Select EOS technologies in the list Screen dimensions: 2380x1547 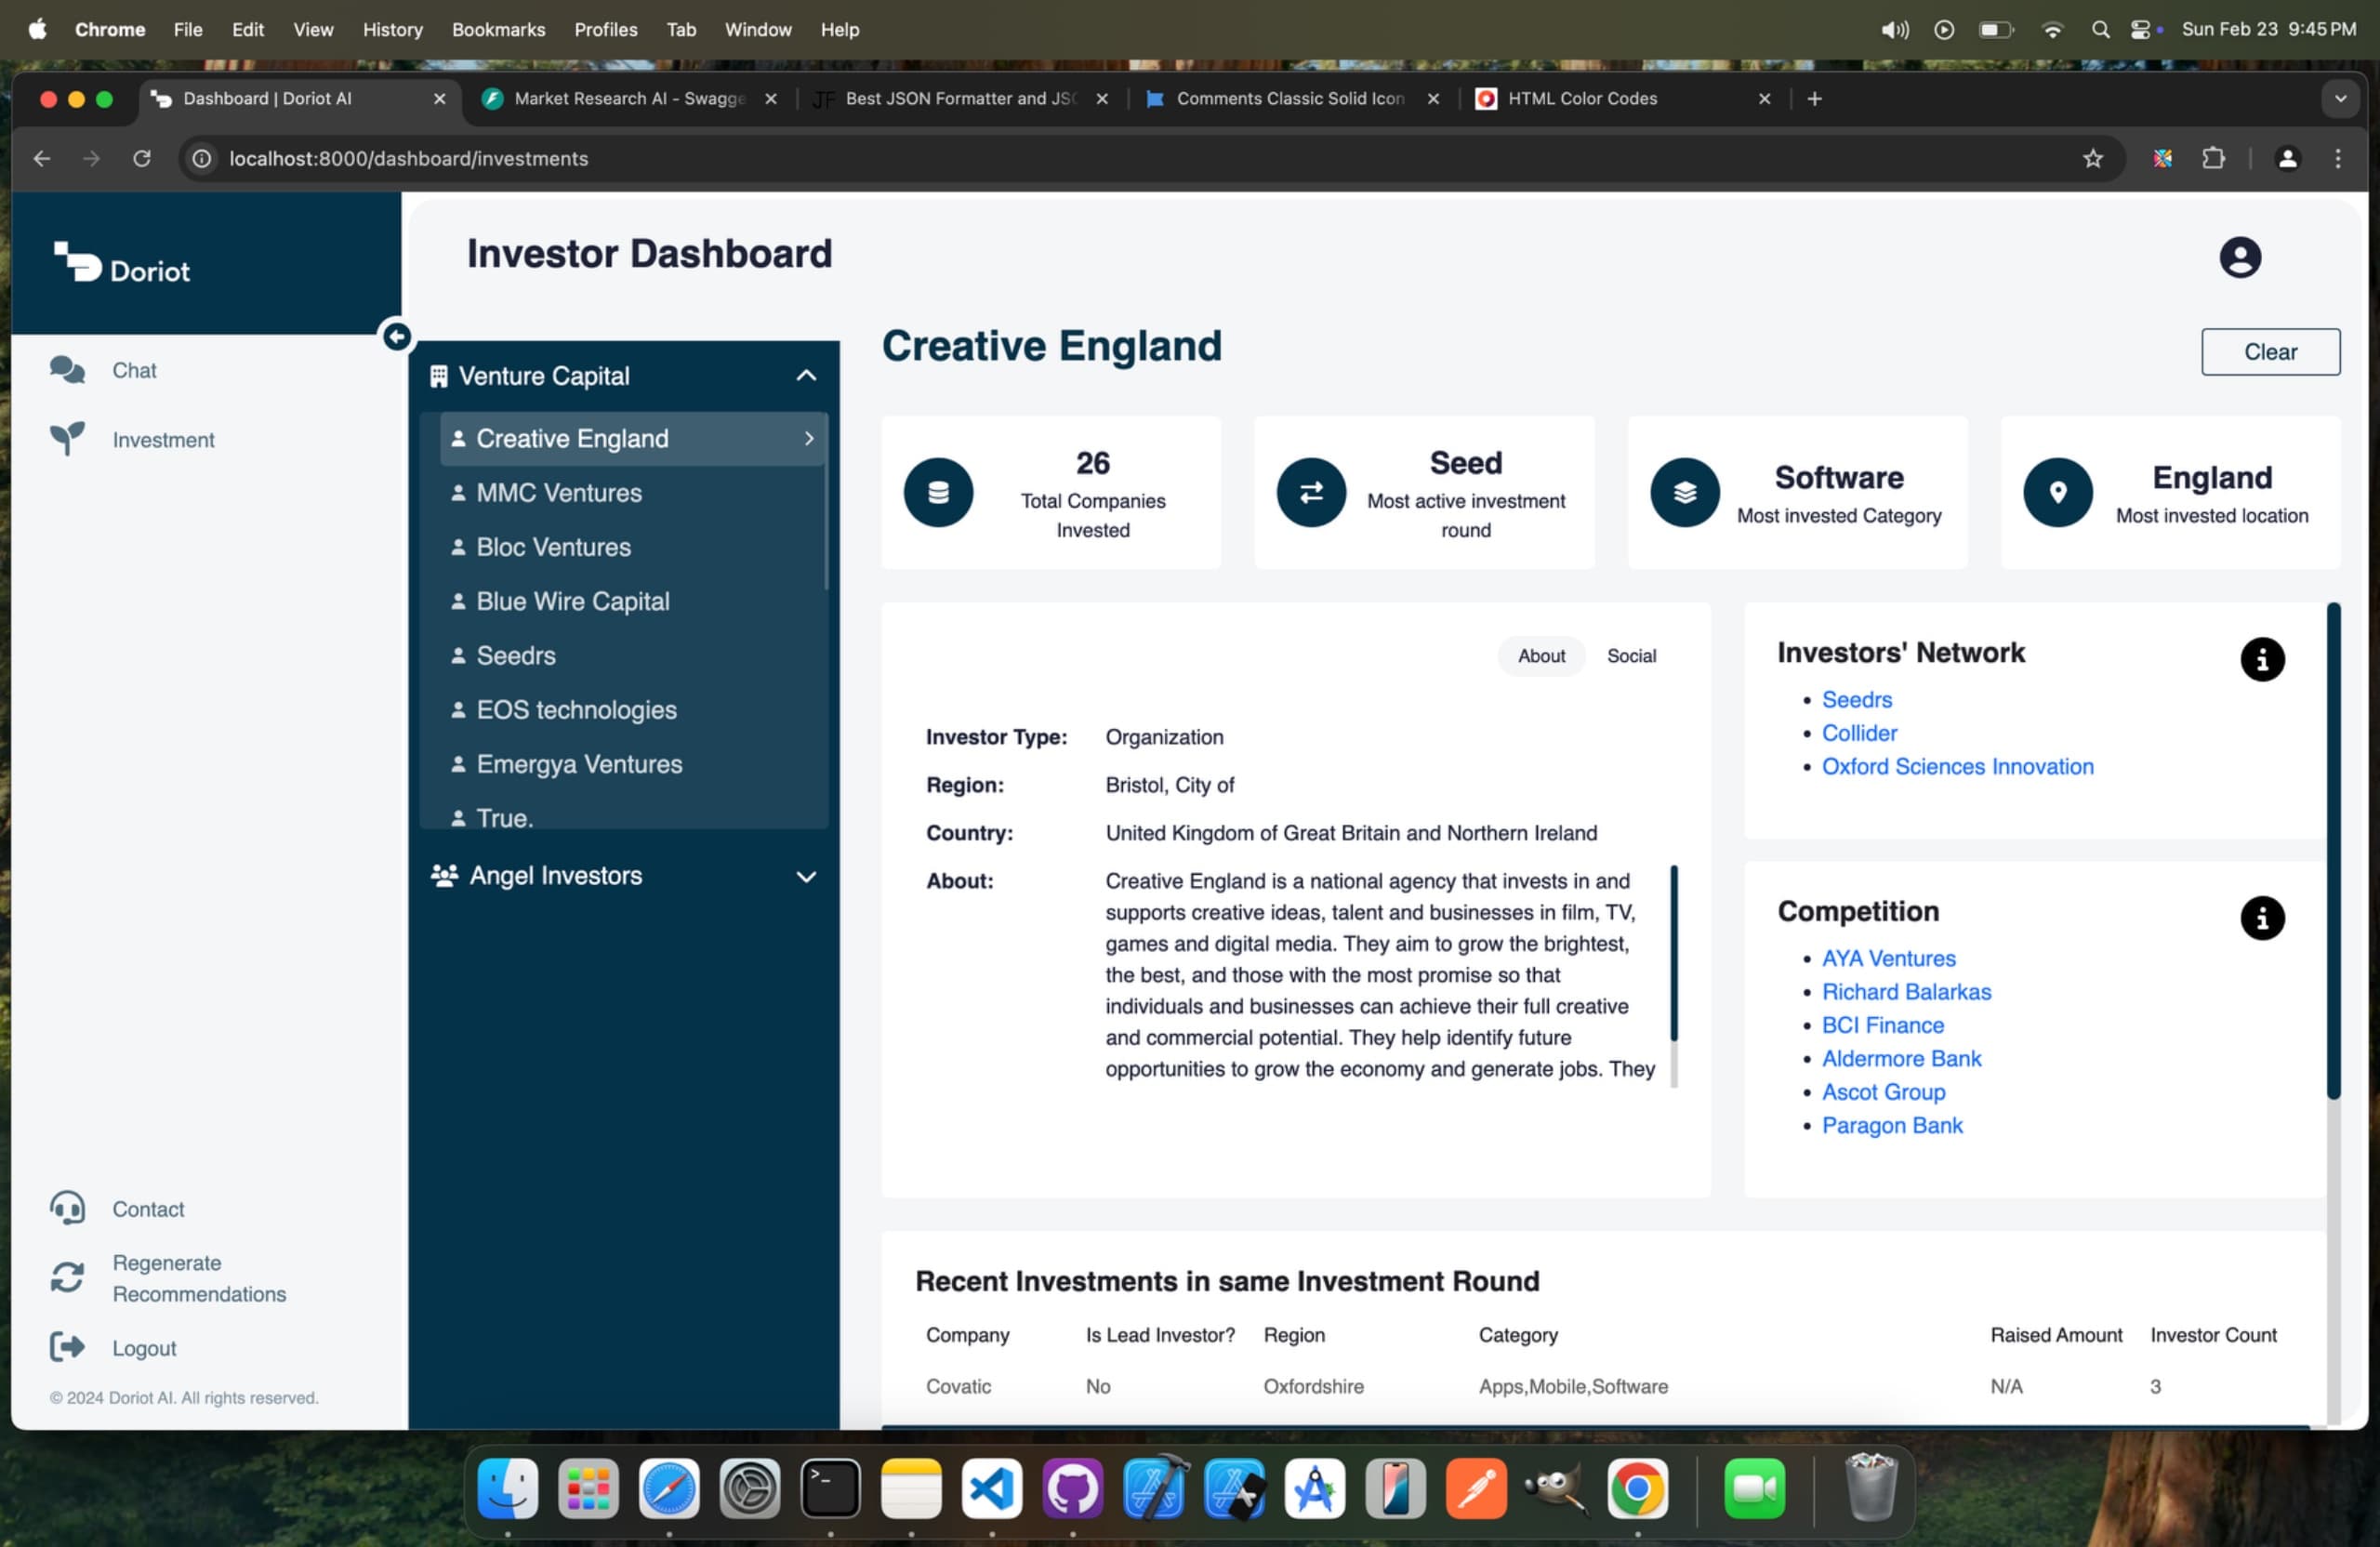click(630, 709)
